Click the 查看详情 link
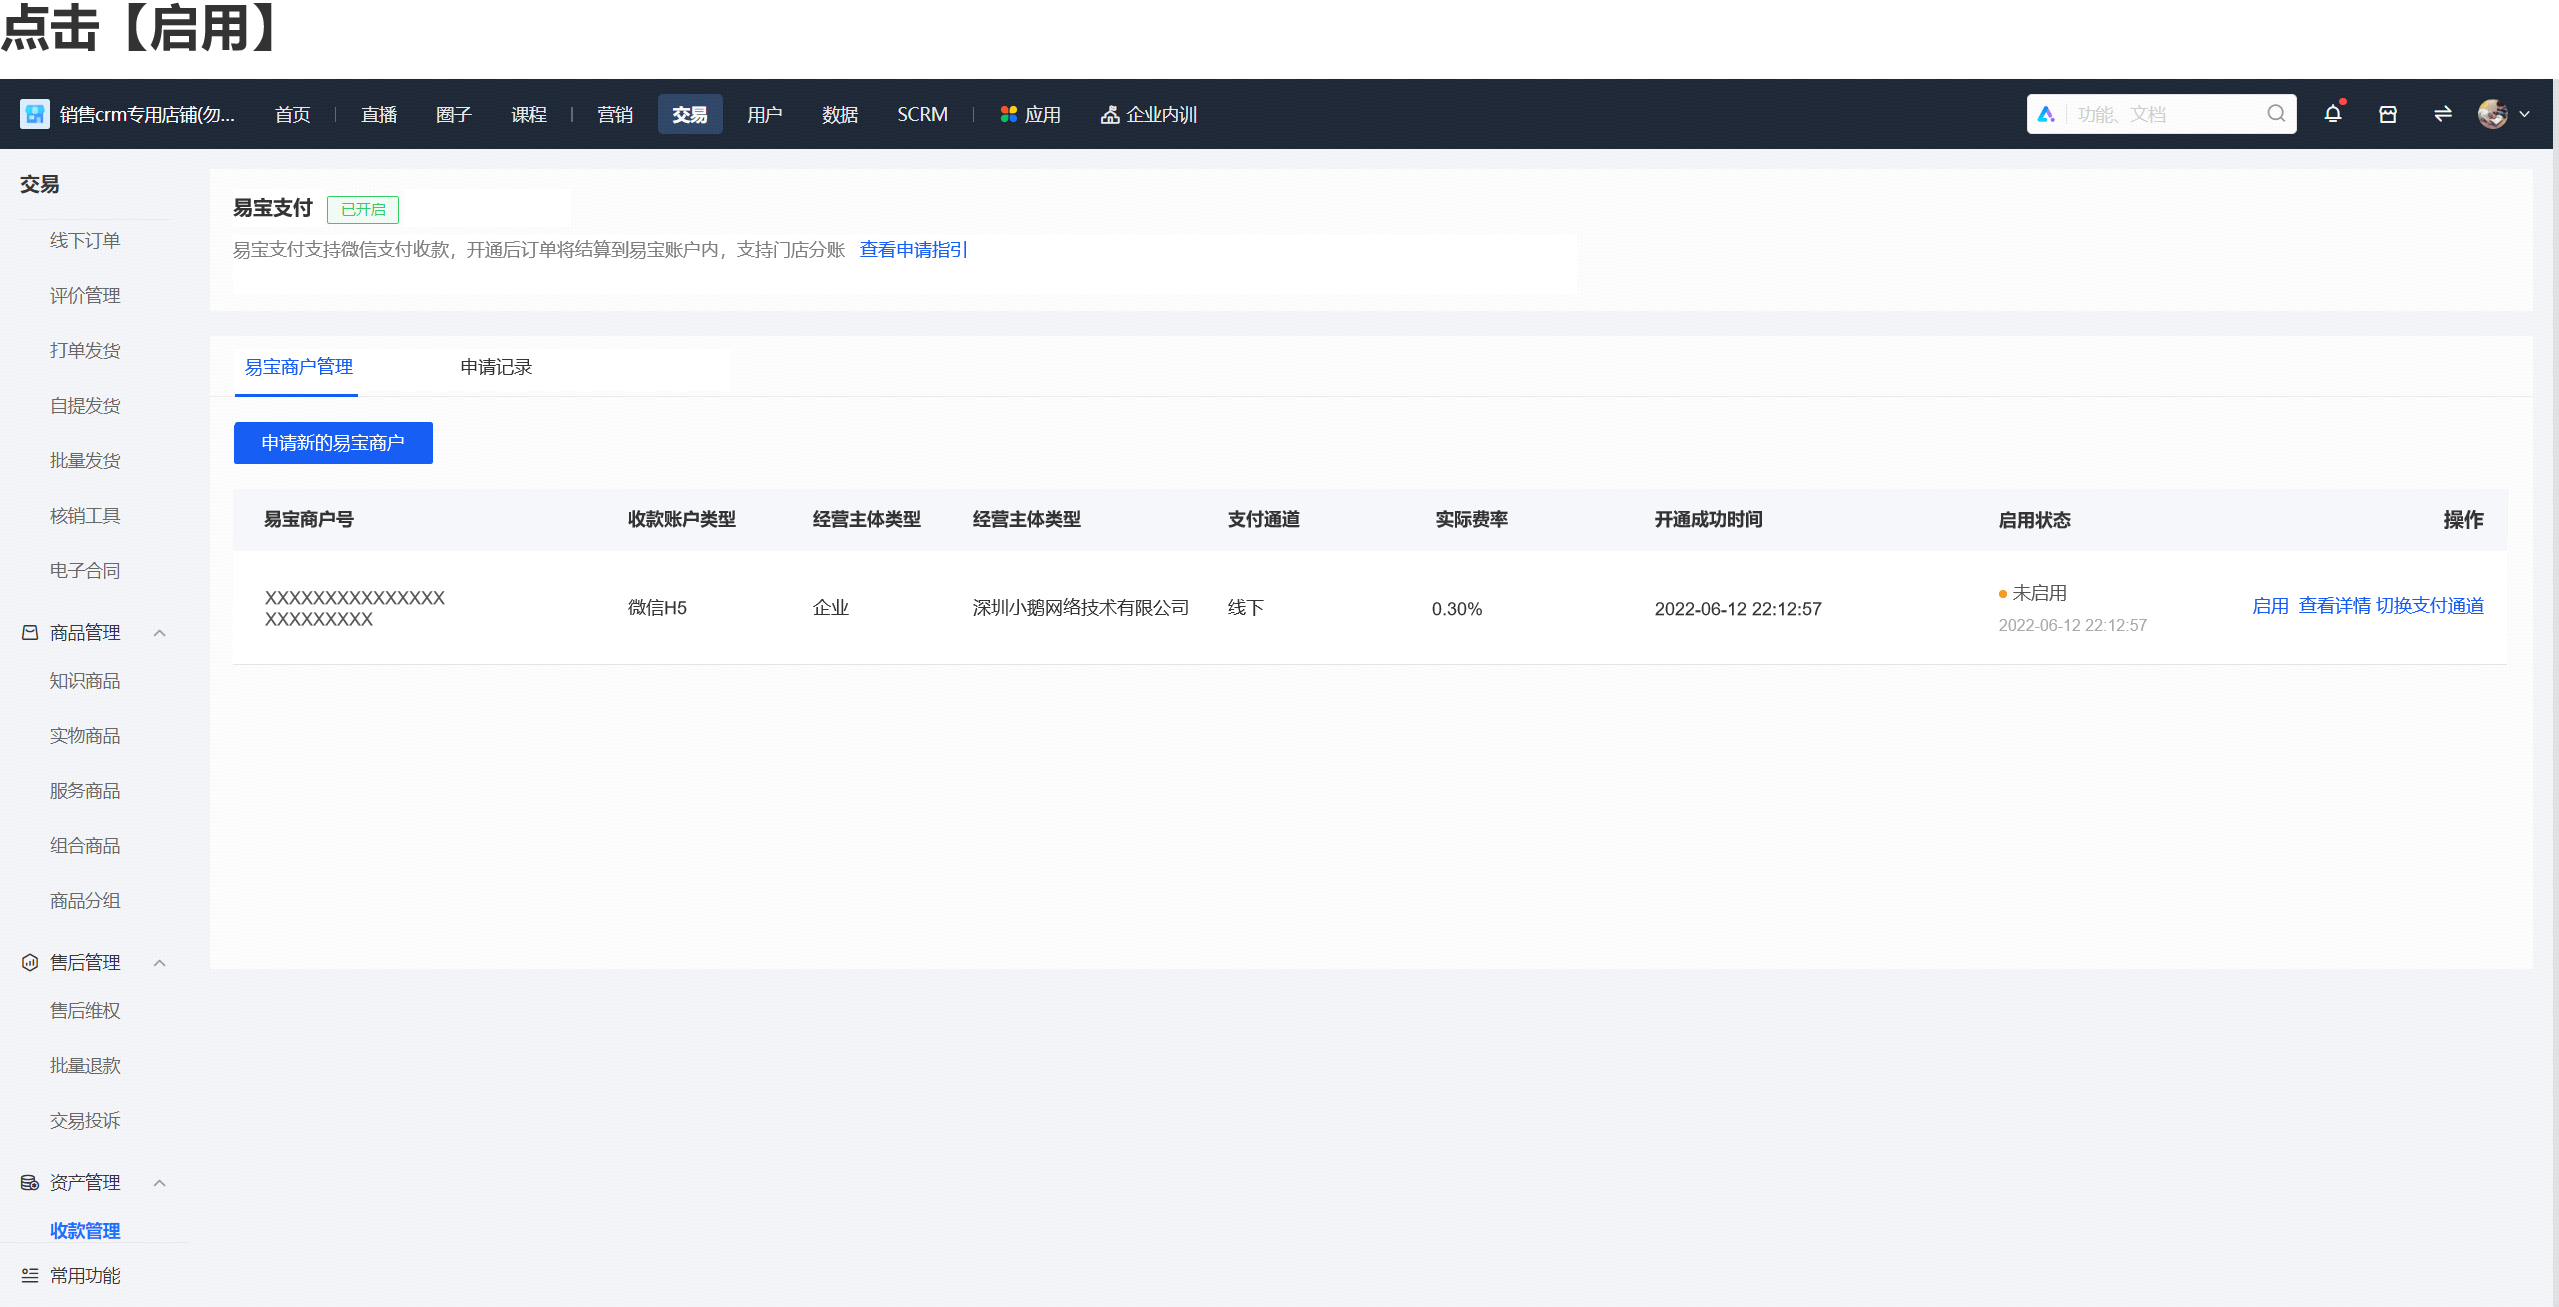The image size is (2559, 1307). tap(2334, 606)
